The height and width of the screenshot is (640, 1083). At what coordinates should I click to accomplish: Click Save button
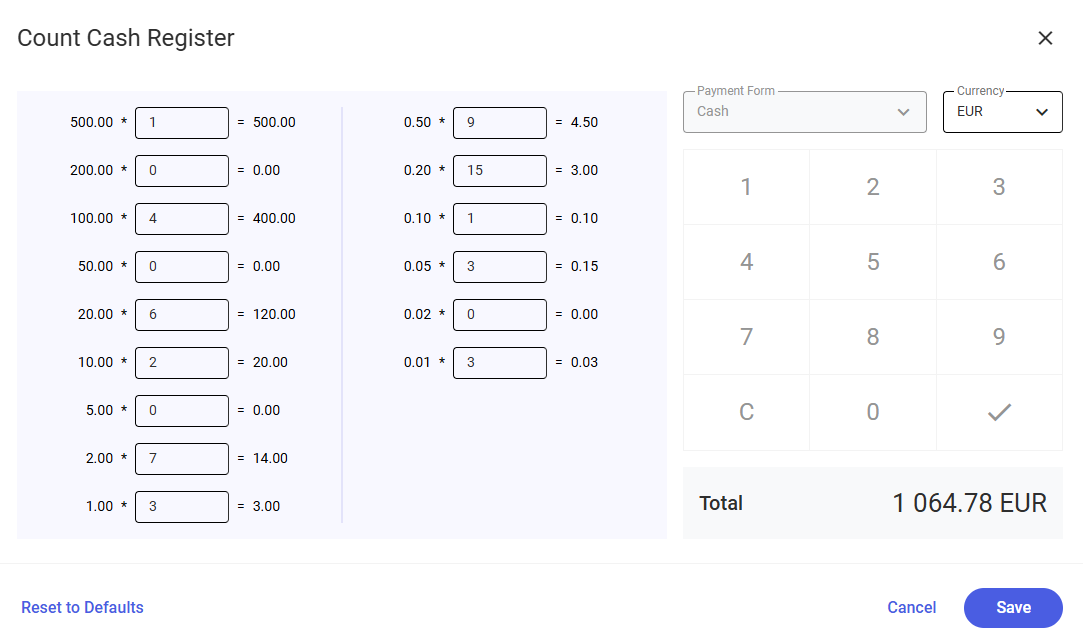[1012, 608]
